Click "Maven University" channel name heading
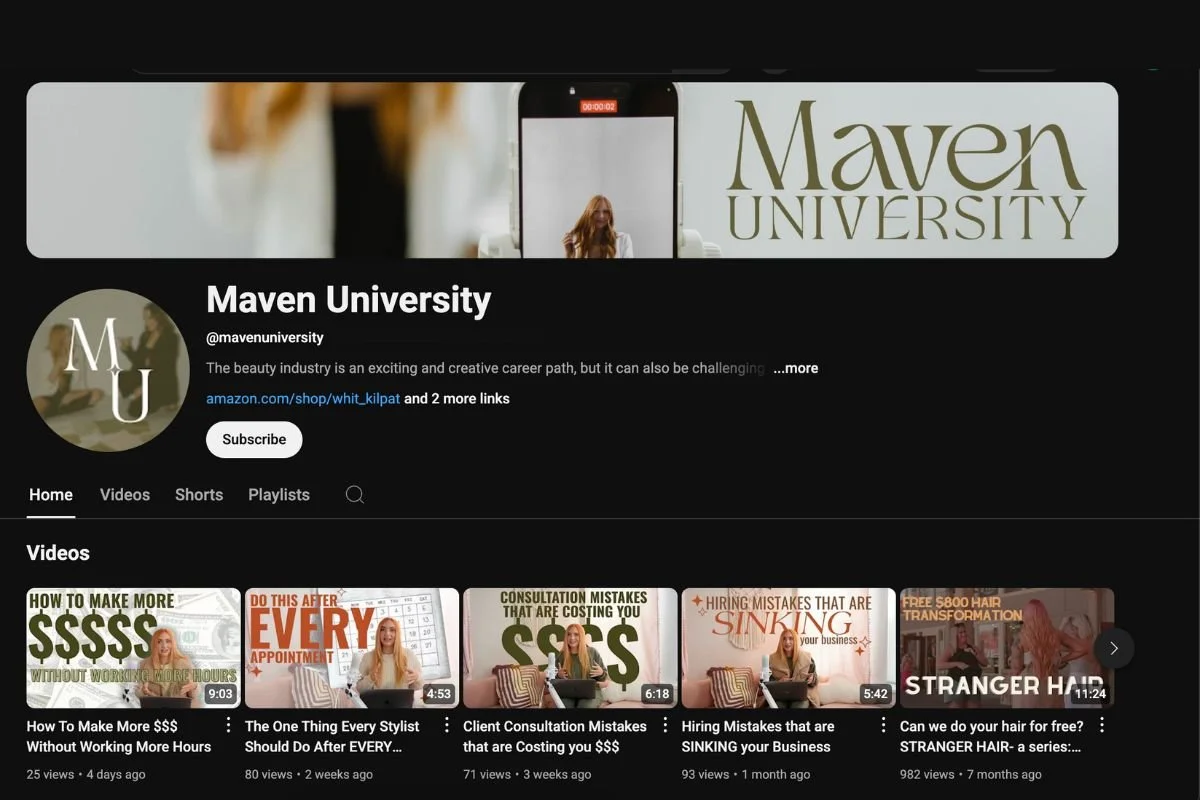The height and width of the screenshot is (800, 1200). (x=349, y=300)
